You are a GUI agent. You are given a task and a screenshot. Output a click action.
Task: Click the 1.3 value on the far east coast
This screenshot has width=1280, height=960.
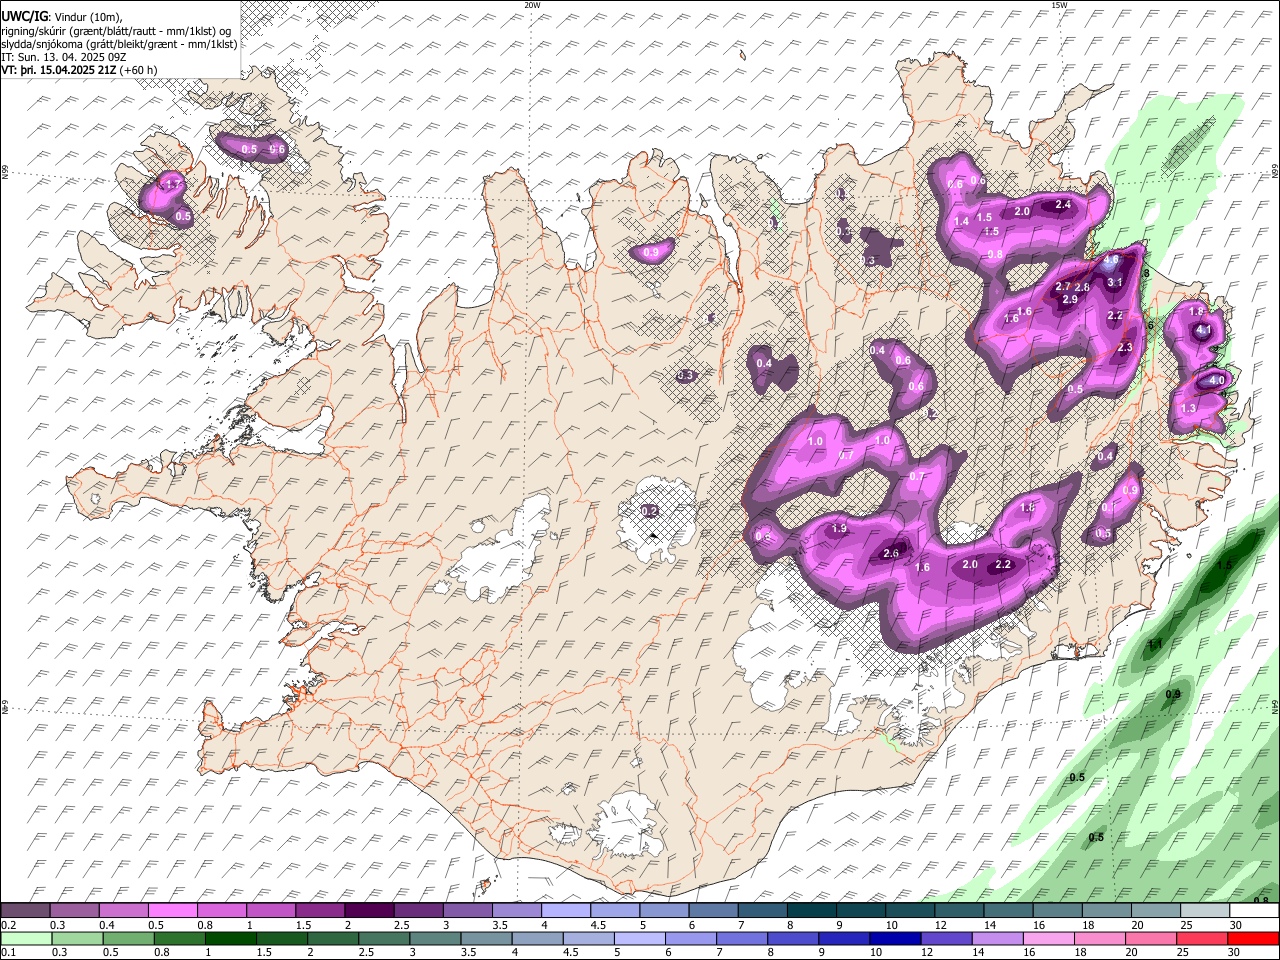[1188, 409]
